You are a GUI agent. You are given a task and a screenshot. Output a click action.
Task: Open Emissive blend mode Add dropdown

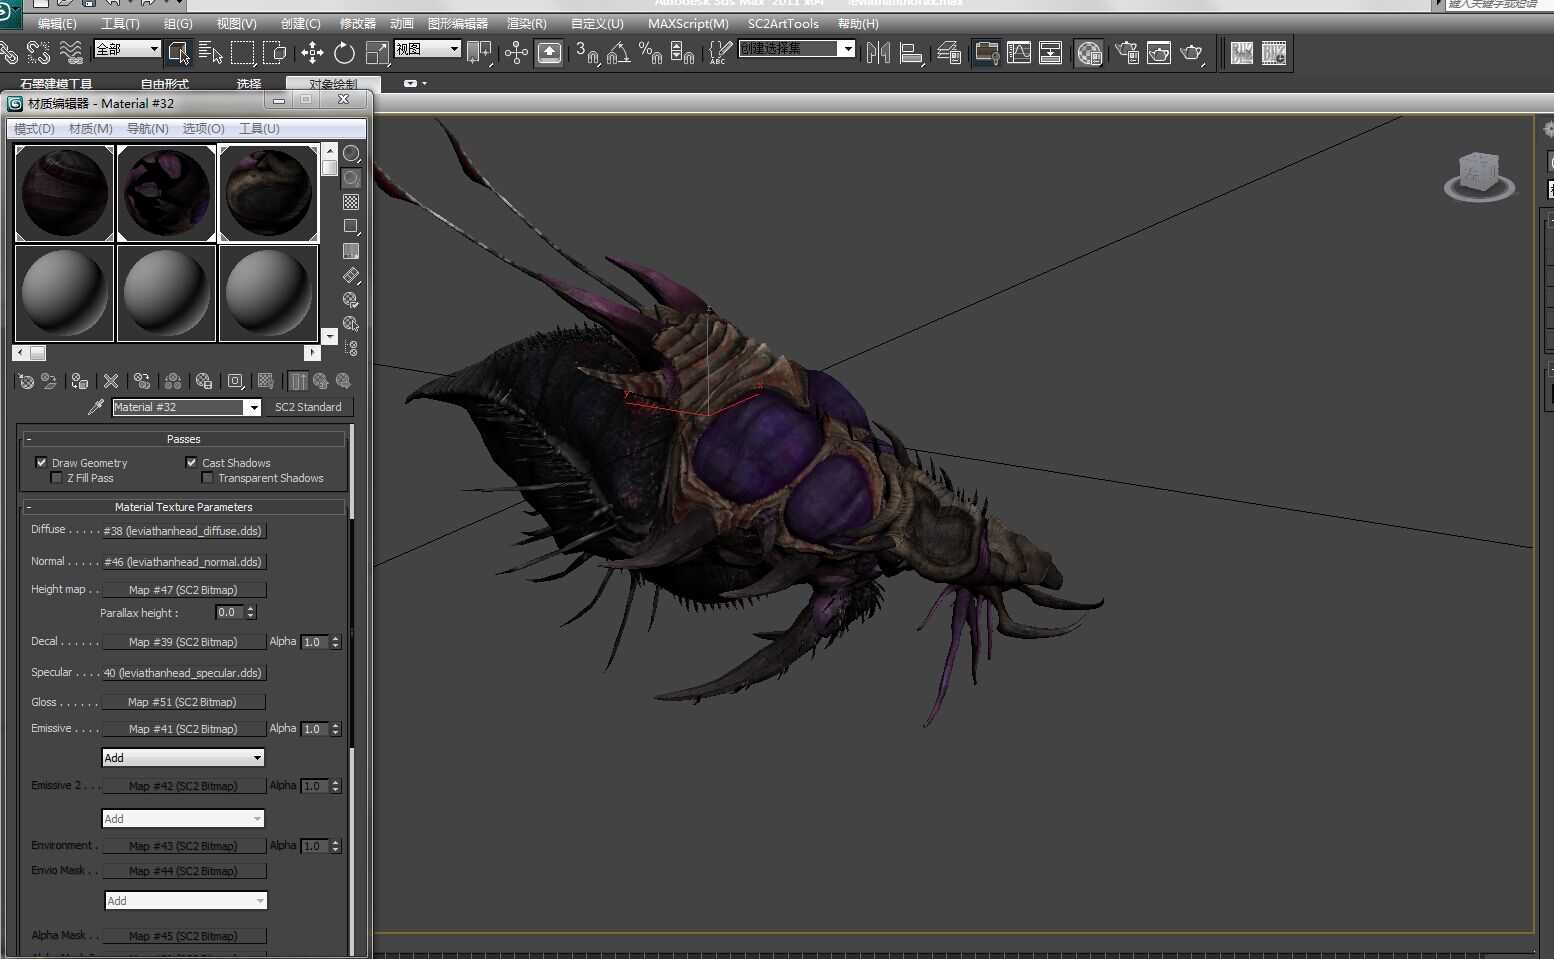pyautogui.click(x=183, y=758)
